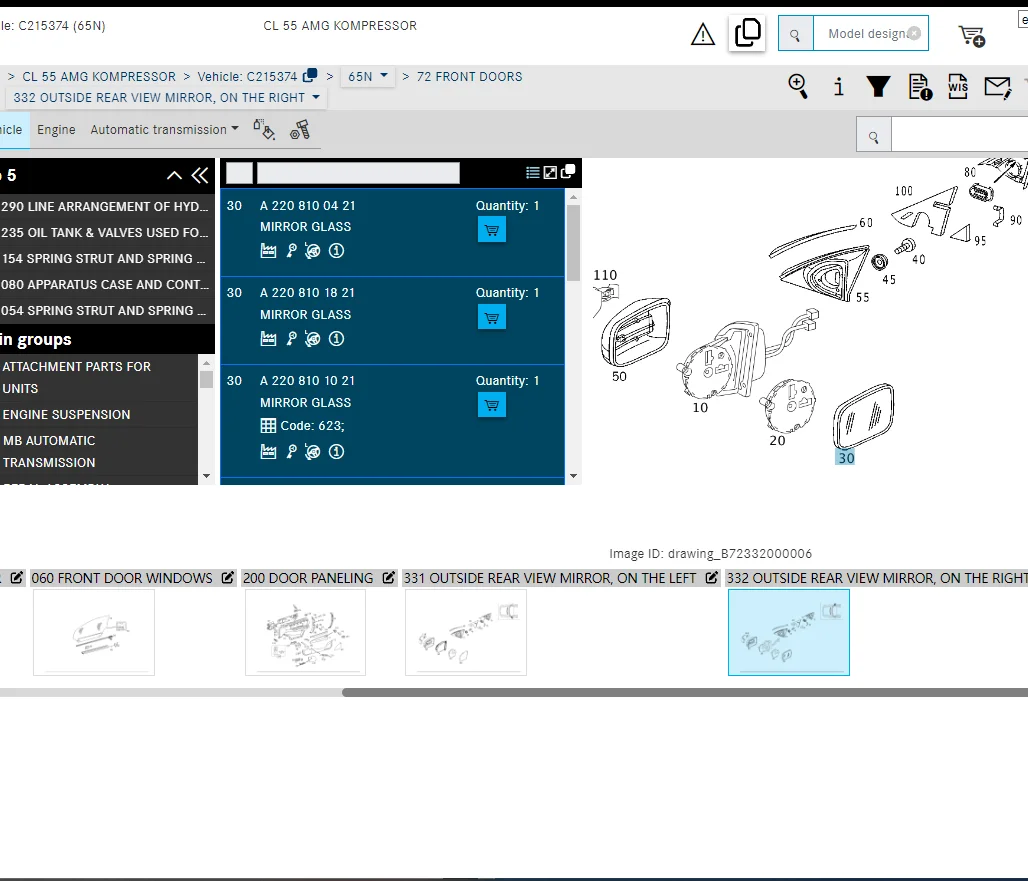Collapse the panel with the up chevron
This screenshot has height=881, width=1028.
pos(174,175)
